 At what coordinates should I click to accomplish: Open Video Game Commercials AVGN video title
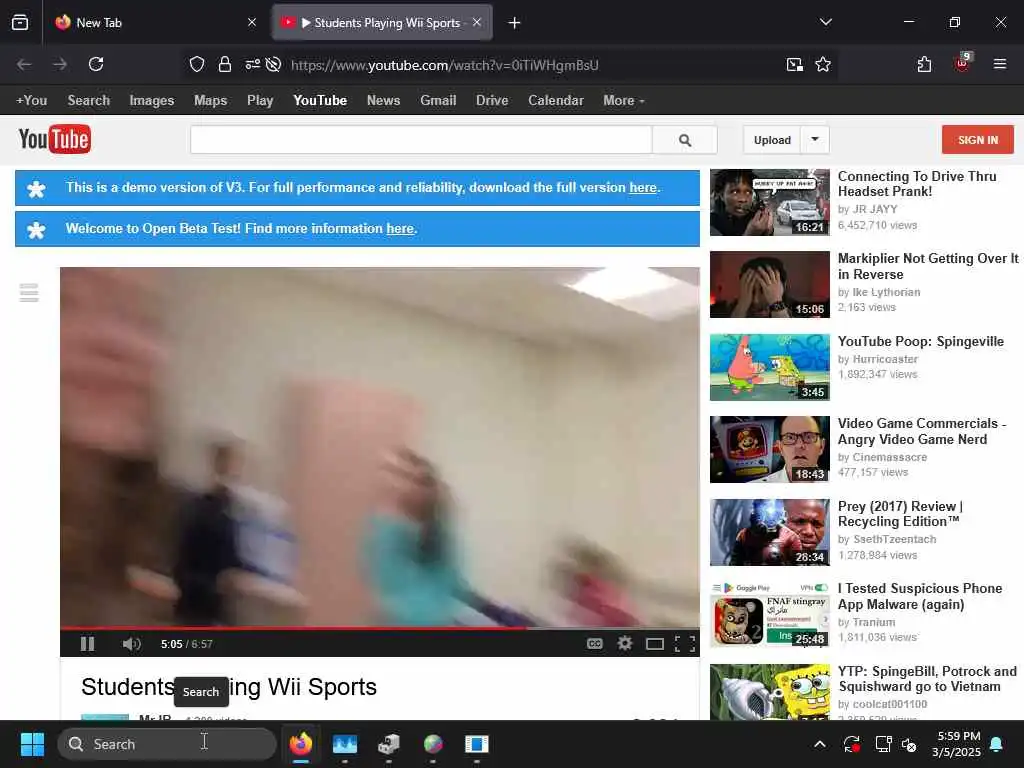(x=921, y=431)
